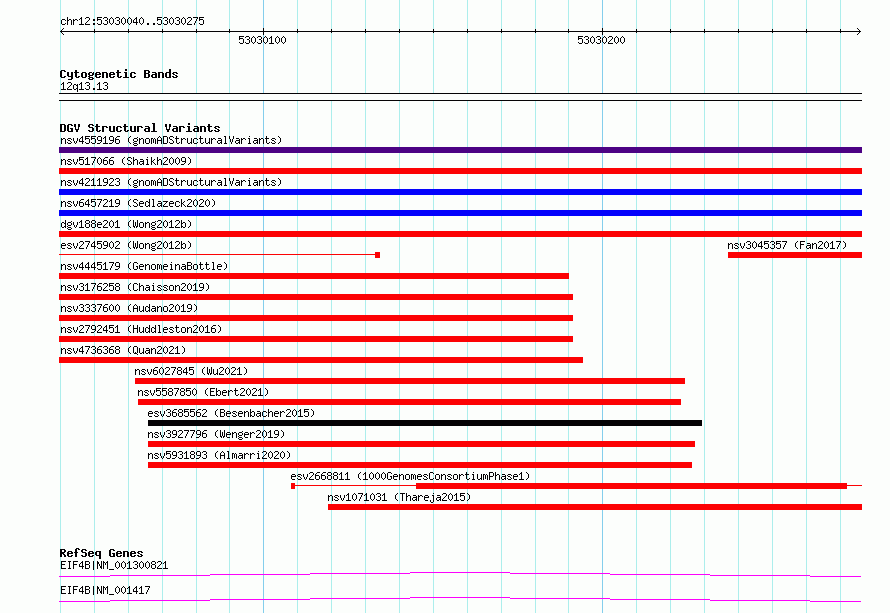Click the red bar under nsv1071031
This screenshot has height=613, width=890.
[595, 507]
